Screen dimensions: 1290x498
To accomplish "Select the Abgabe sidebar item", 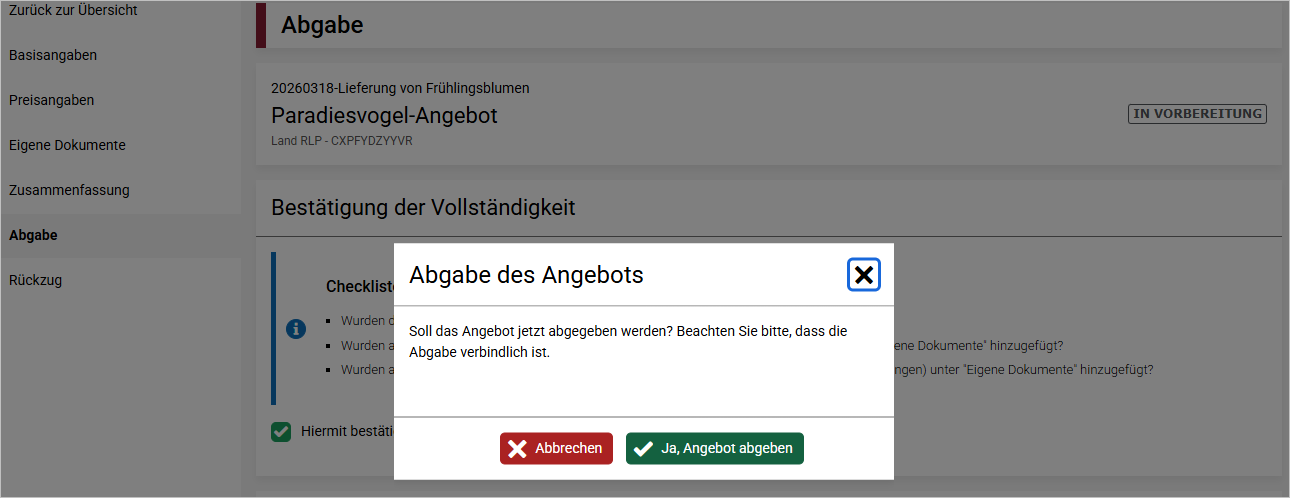I will pyautogui.click(x=33, y=235).
